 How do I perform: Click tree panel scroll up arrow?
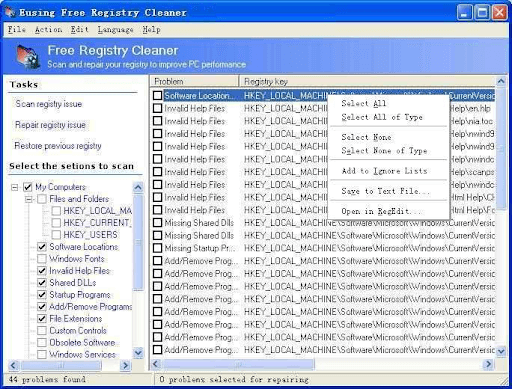[138, 188]
